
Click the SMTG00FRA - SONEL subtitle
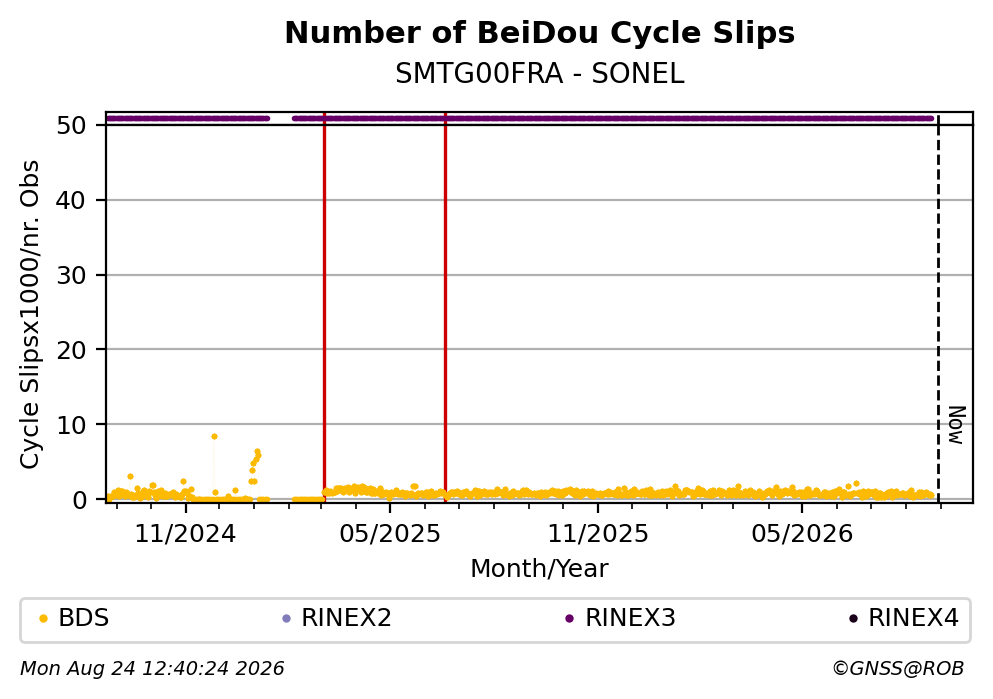540,74
